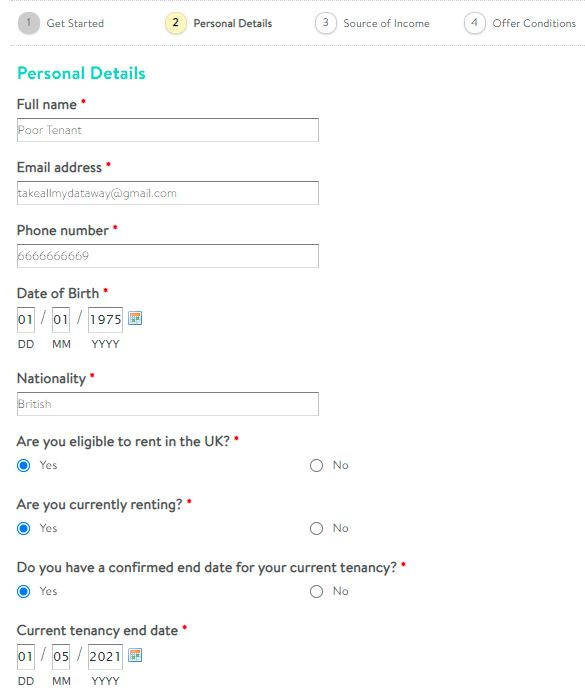
Task: Select Yes for eligible to rent in UK
Action: click(24, 466)
